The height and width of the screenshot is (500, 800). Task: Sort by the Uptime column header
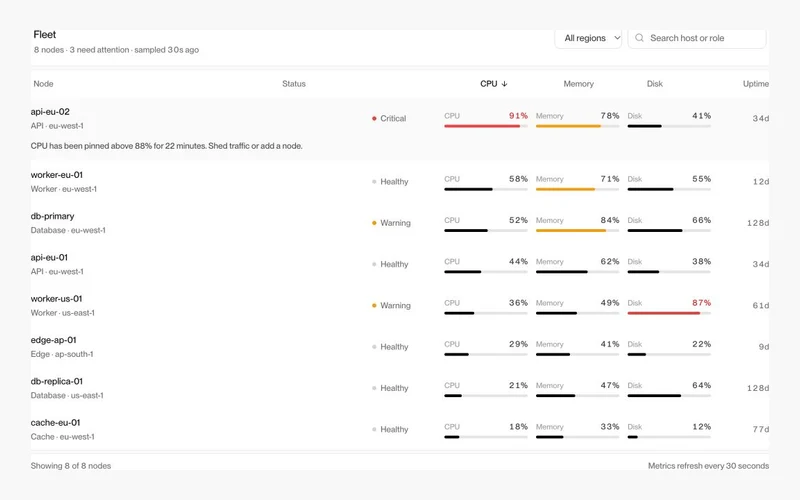756,84
